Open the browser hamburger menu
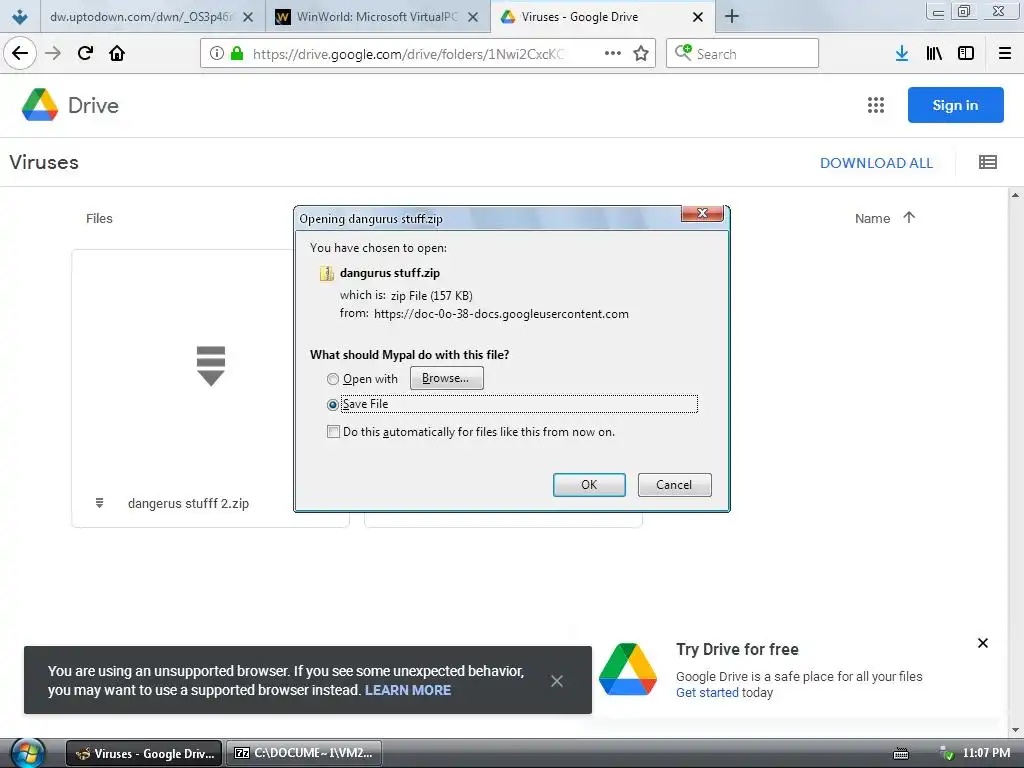The width and height of the screenshot is (1024, 768). [x=1005, y=54]
